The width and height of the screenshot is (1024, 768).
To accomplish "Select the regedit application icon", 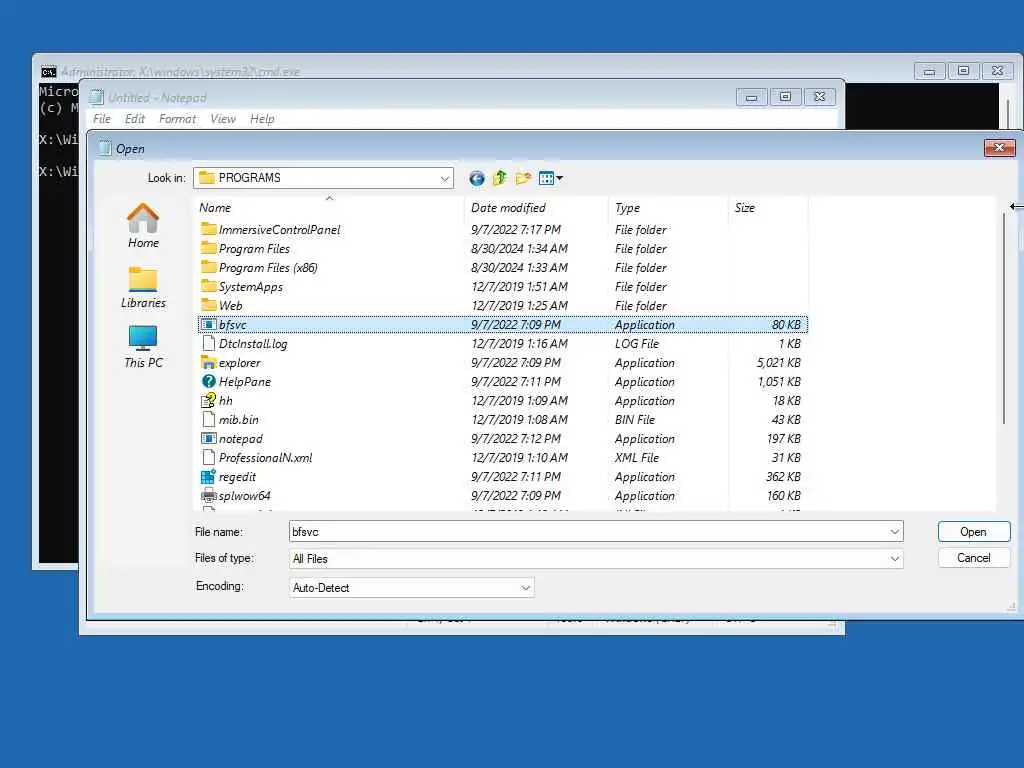I will point(208,477).
